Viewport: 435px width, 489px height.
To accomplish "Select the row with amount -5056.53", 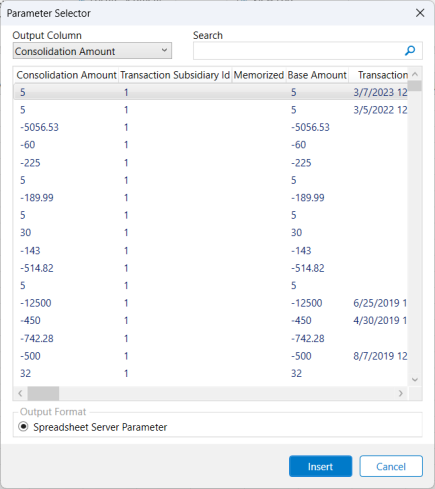I will (x=211, y=127).
